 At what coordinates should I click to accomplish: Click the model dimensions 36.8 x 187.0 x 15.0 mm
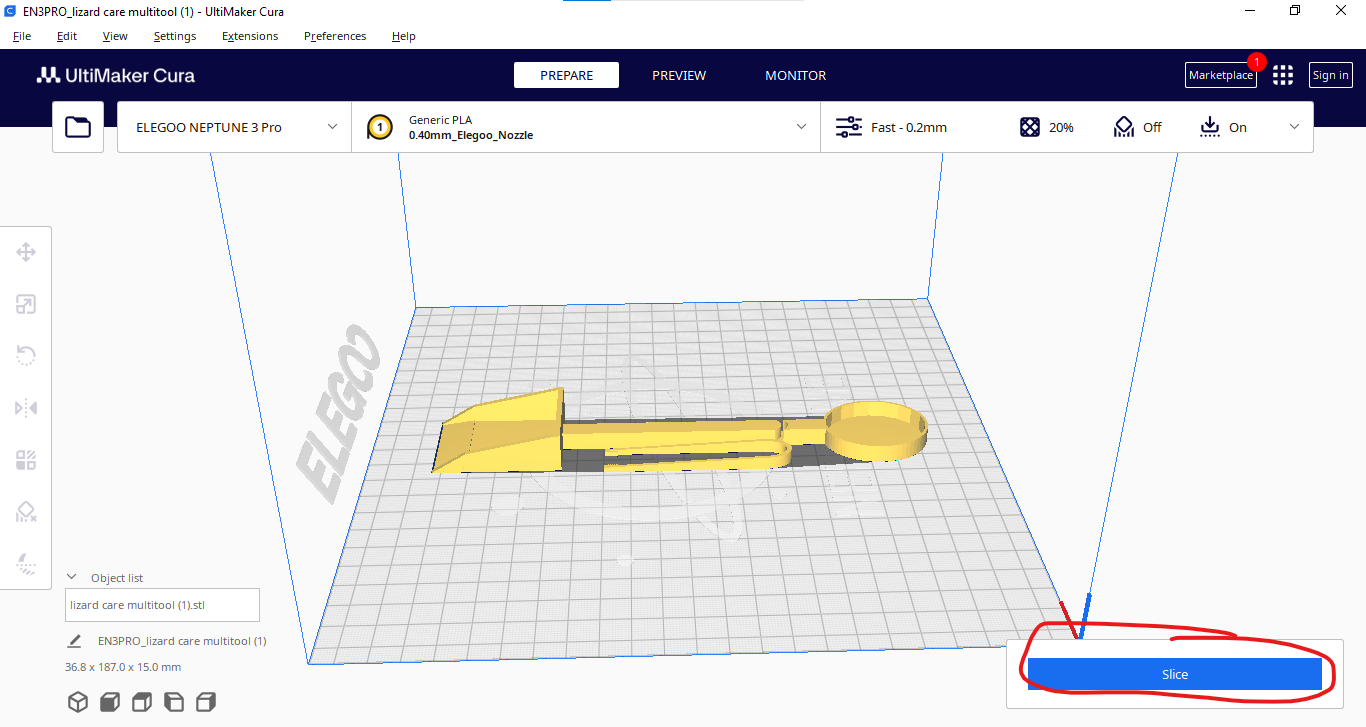coord(123,667)
